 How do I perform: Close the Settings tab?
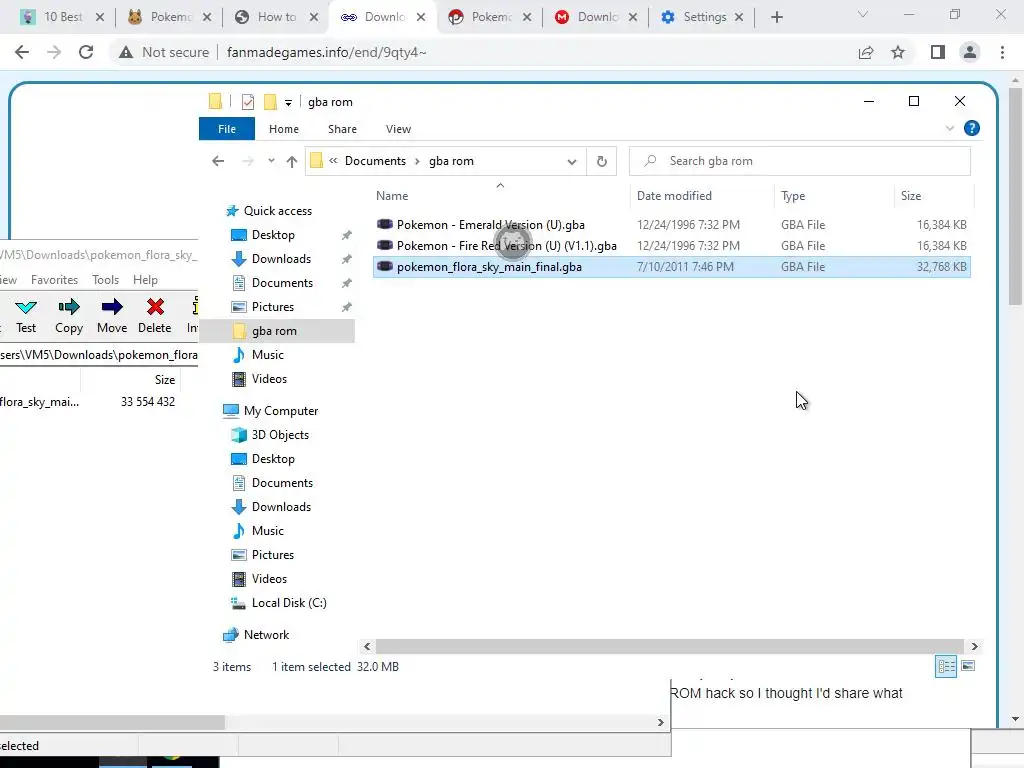click(739, 18)
